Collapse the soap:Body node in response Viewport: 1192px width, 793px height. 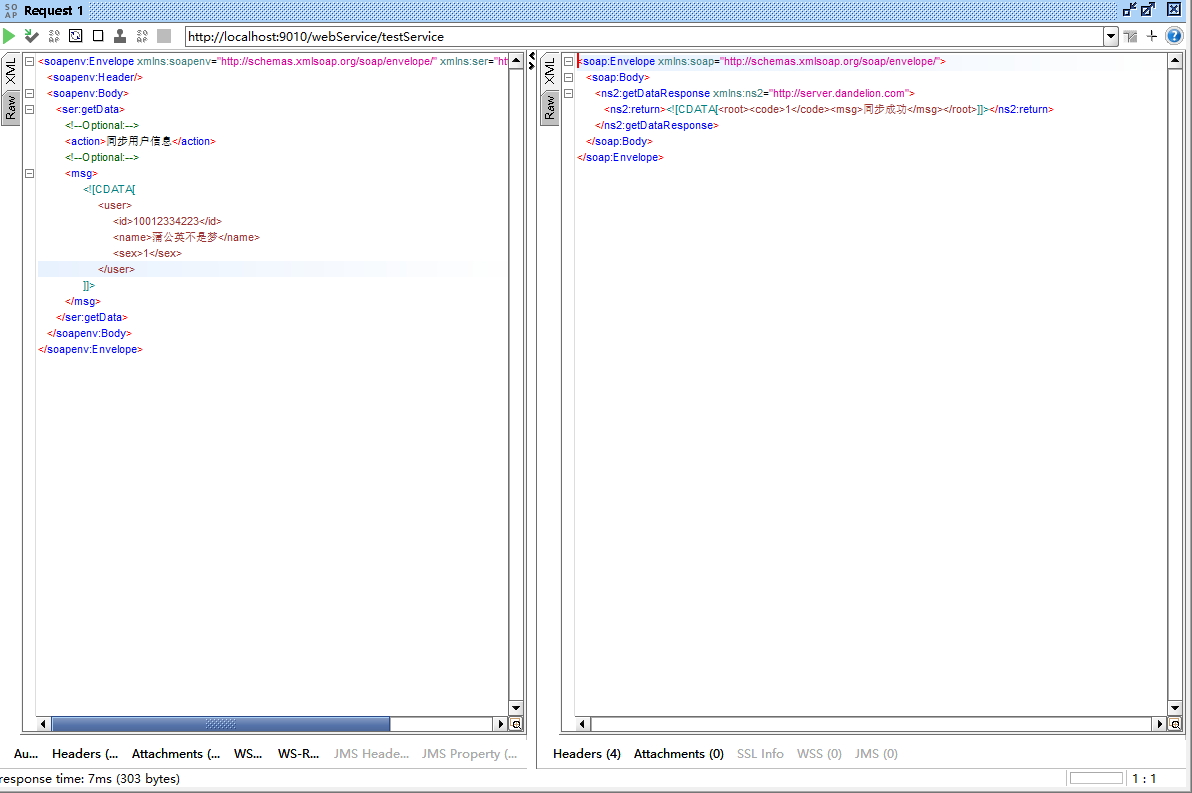[x=568, y=77]
